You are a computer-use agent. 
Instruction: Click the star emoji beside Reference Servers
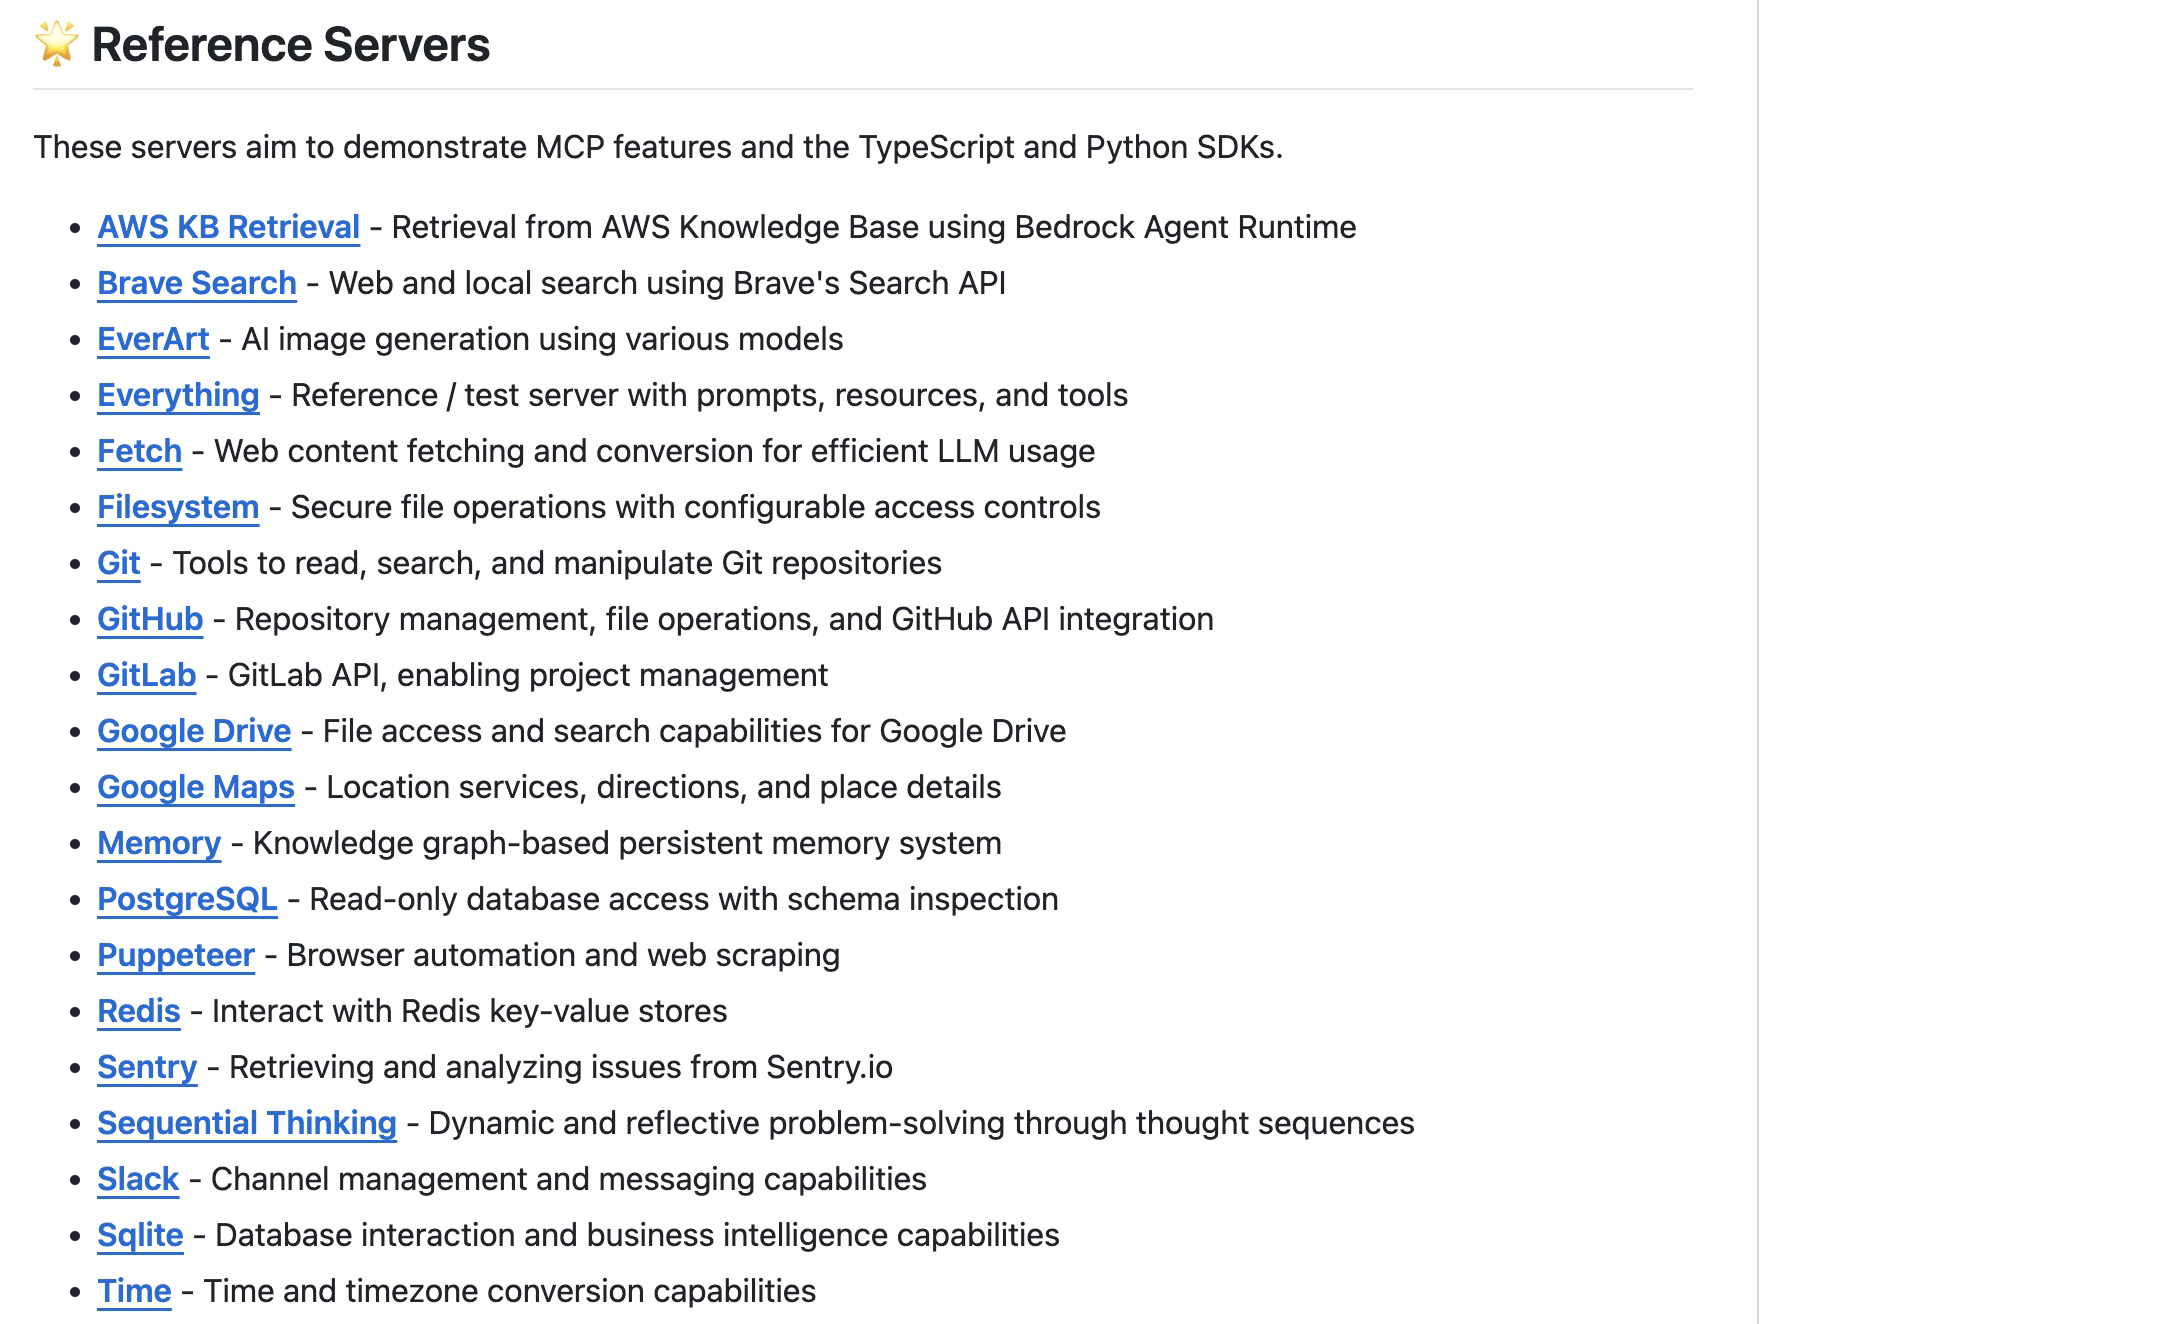pos(56,44)
